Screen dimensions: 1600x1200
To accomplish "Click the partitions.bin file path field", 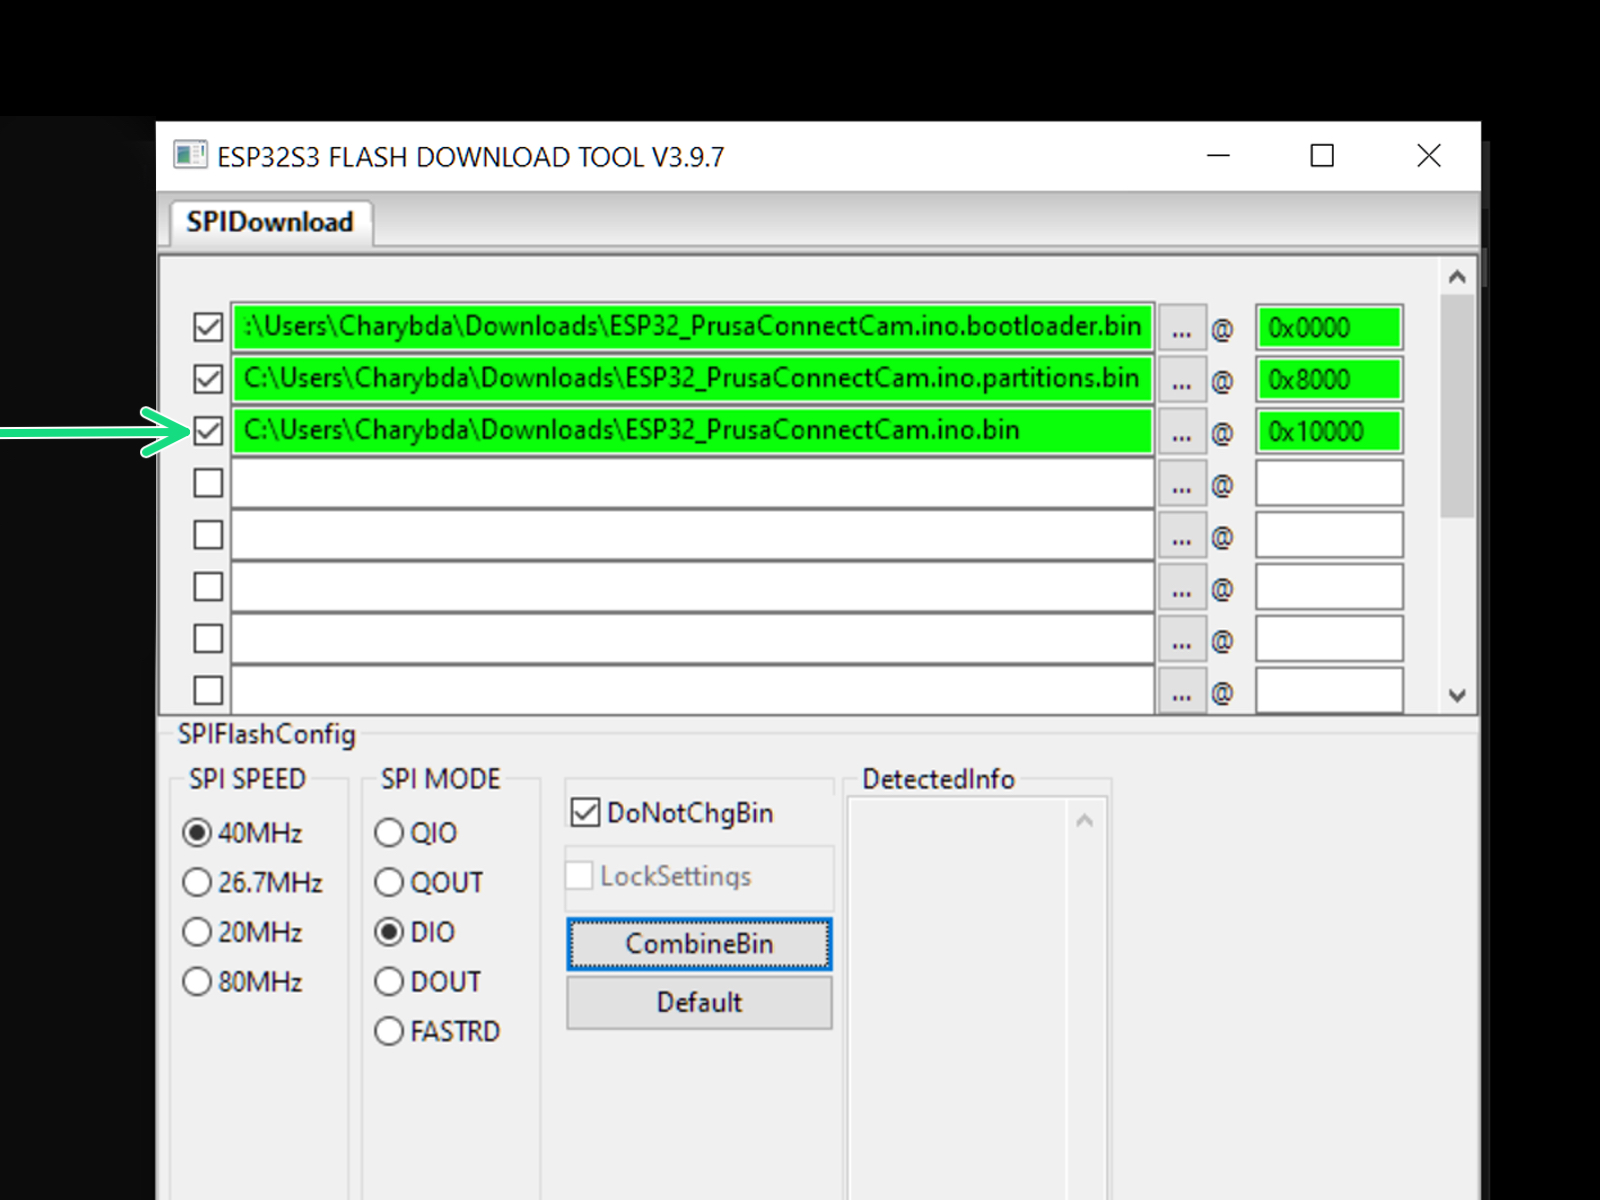I will coord(693,379).
